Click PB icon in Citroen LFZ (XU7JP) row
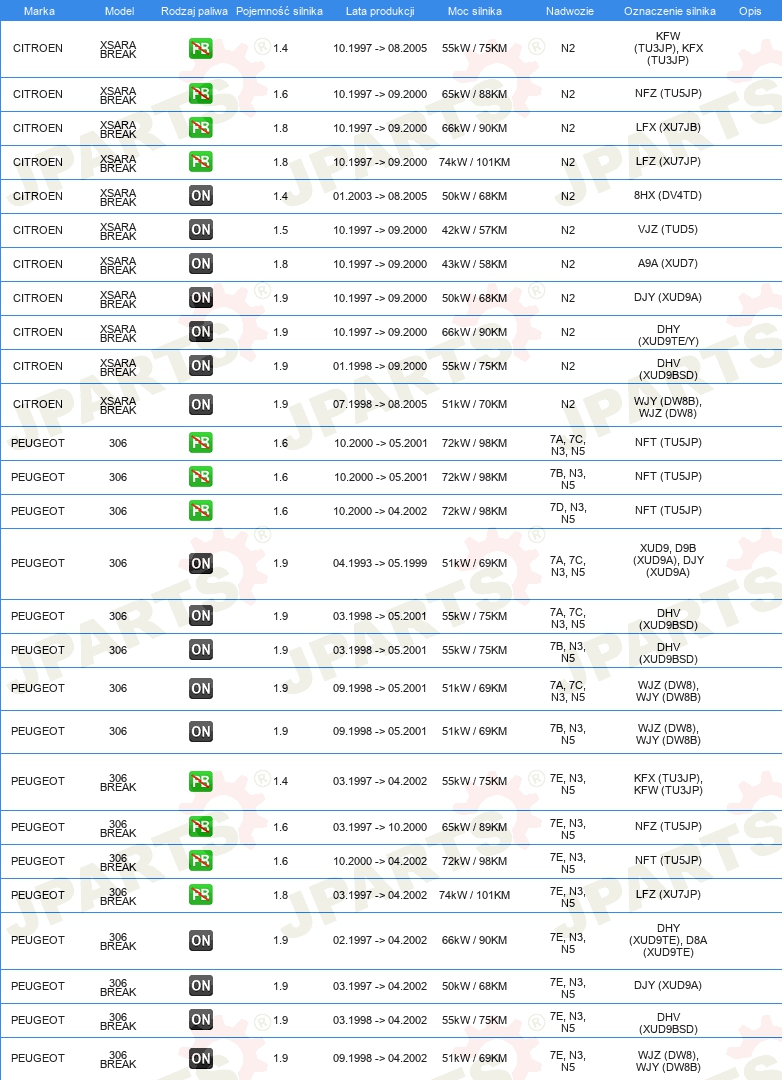The height and width of the screenshot is (1080, 782). pyautogui.click(x=200, y=162)
